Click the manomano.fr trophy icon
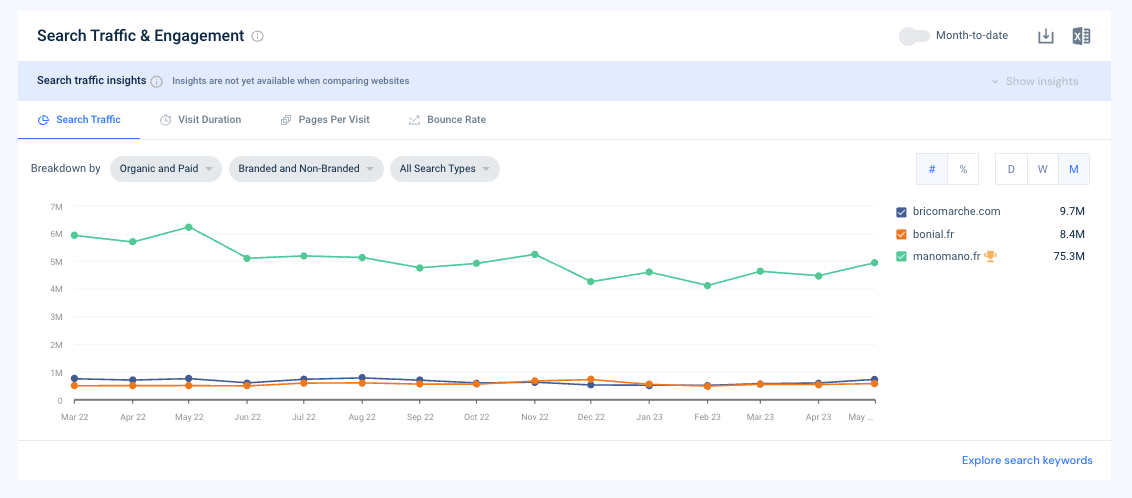 [990, 256]
